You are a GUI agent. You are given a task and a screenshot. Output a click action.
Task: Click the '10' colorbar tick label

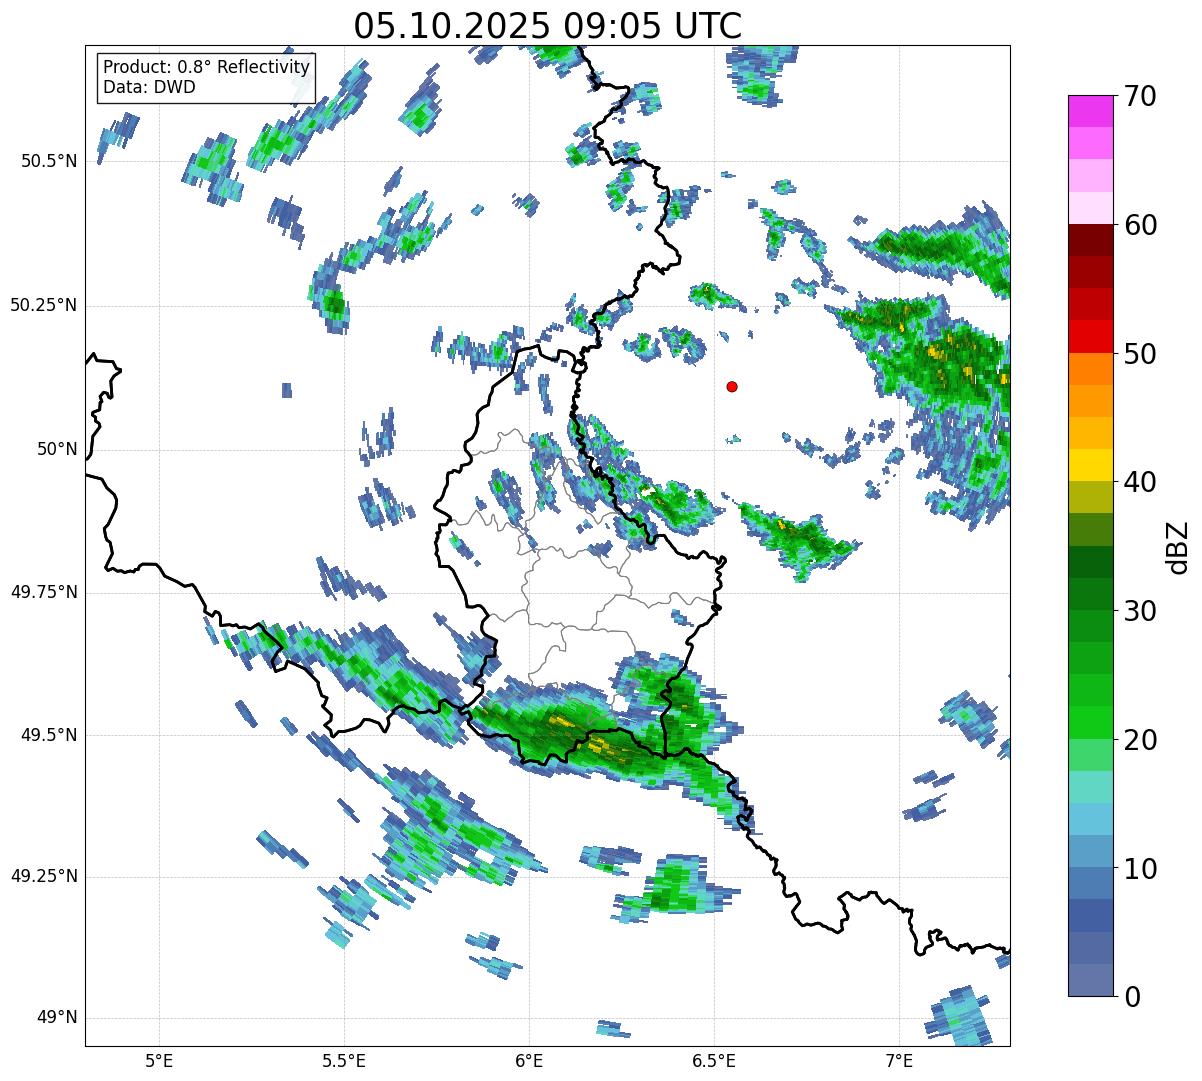pyautogui.click(x=1140, y=869)
